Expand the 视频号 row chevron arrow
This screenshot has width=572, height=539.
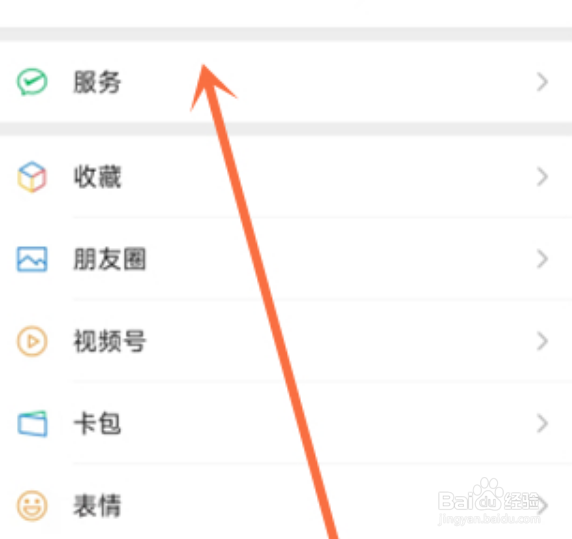tap(542, 341)
